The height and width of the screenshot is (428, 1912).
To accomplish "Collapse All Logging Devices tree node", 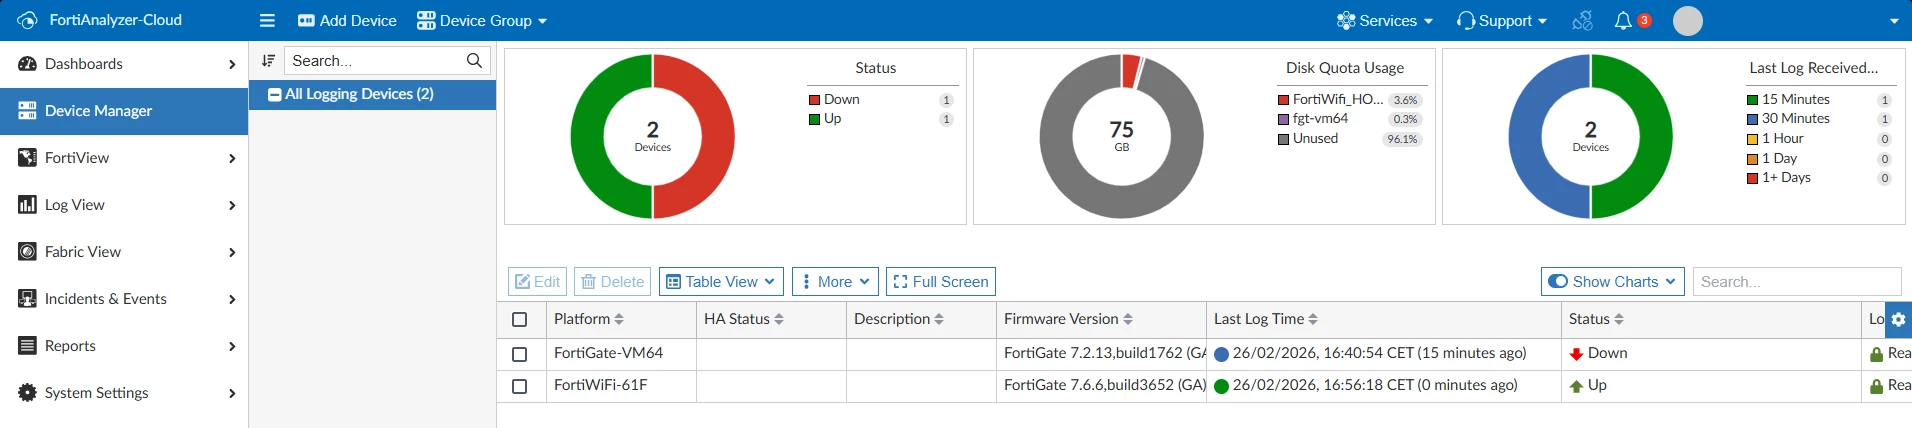I will click(x=275, y=94).
